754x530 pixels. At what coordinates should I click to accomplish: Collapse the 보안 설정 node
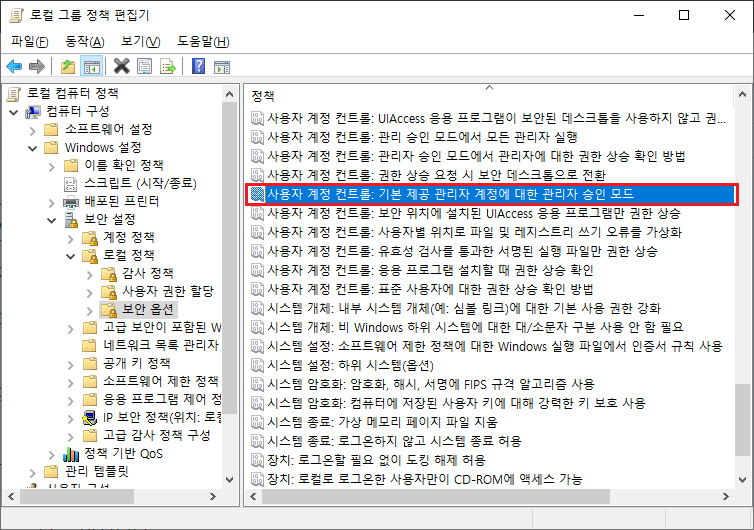point(51,220)
